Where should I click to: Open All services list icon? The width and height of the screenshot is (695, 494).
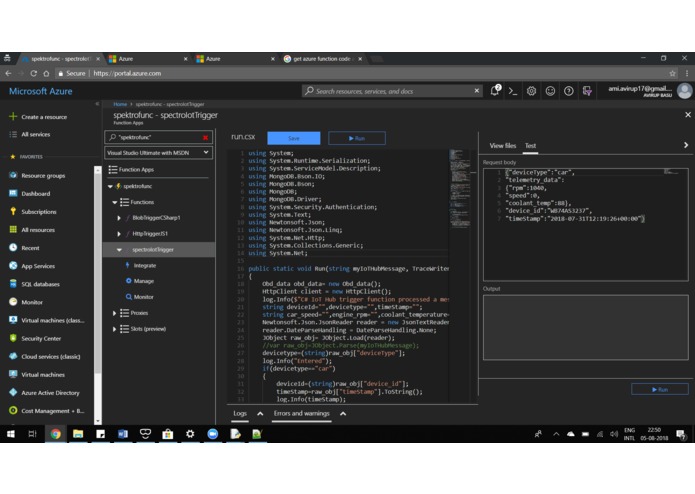pos(13,134)
